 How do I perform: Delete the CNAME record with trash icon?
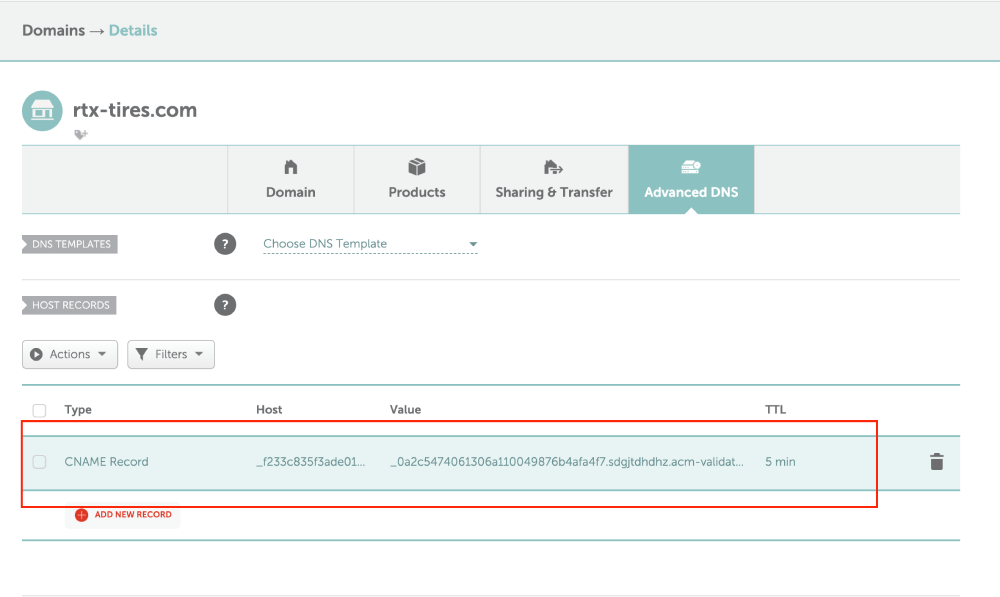[x=936, y=462]
